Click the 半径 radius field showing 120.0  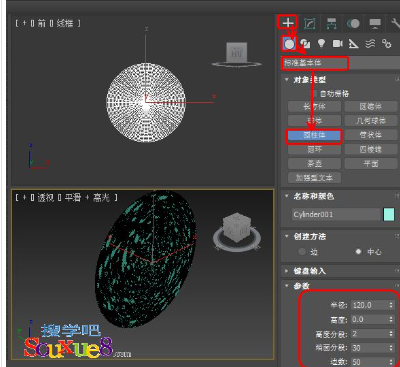[369, 305]
